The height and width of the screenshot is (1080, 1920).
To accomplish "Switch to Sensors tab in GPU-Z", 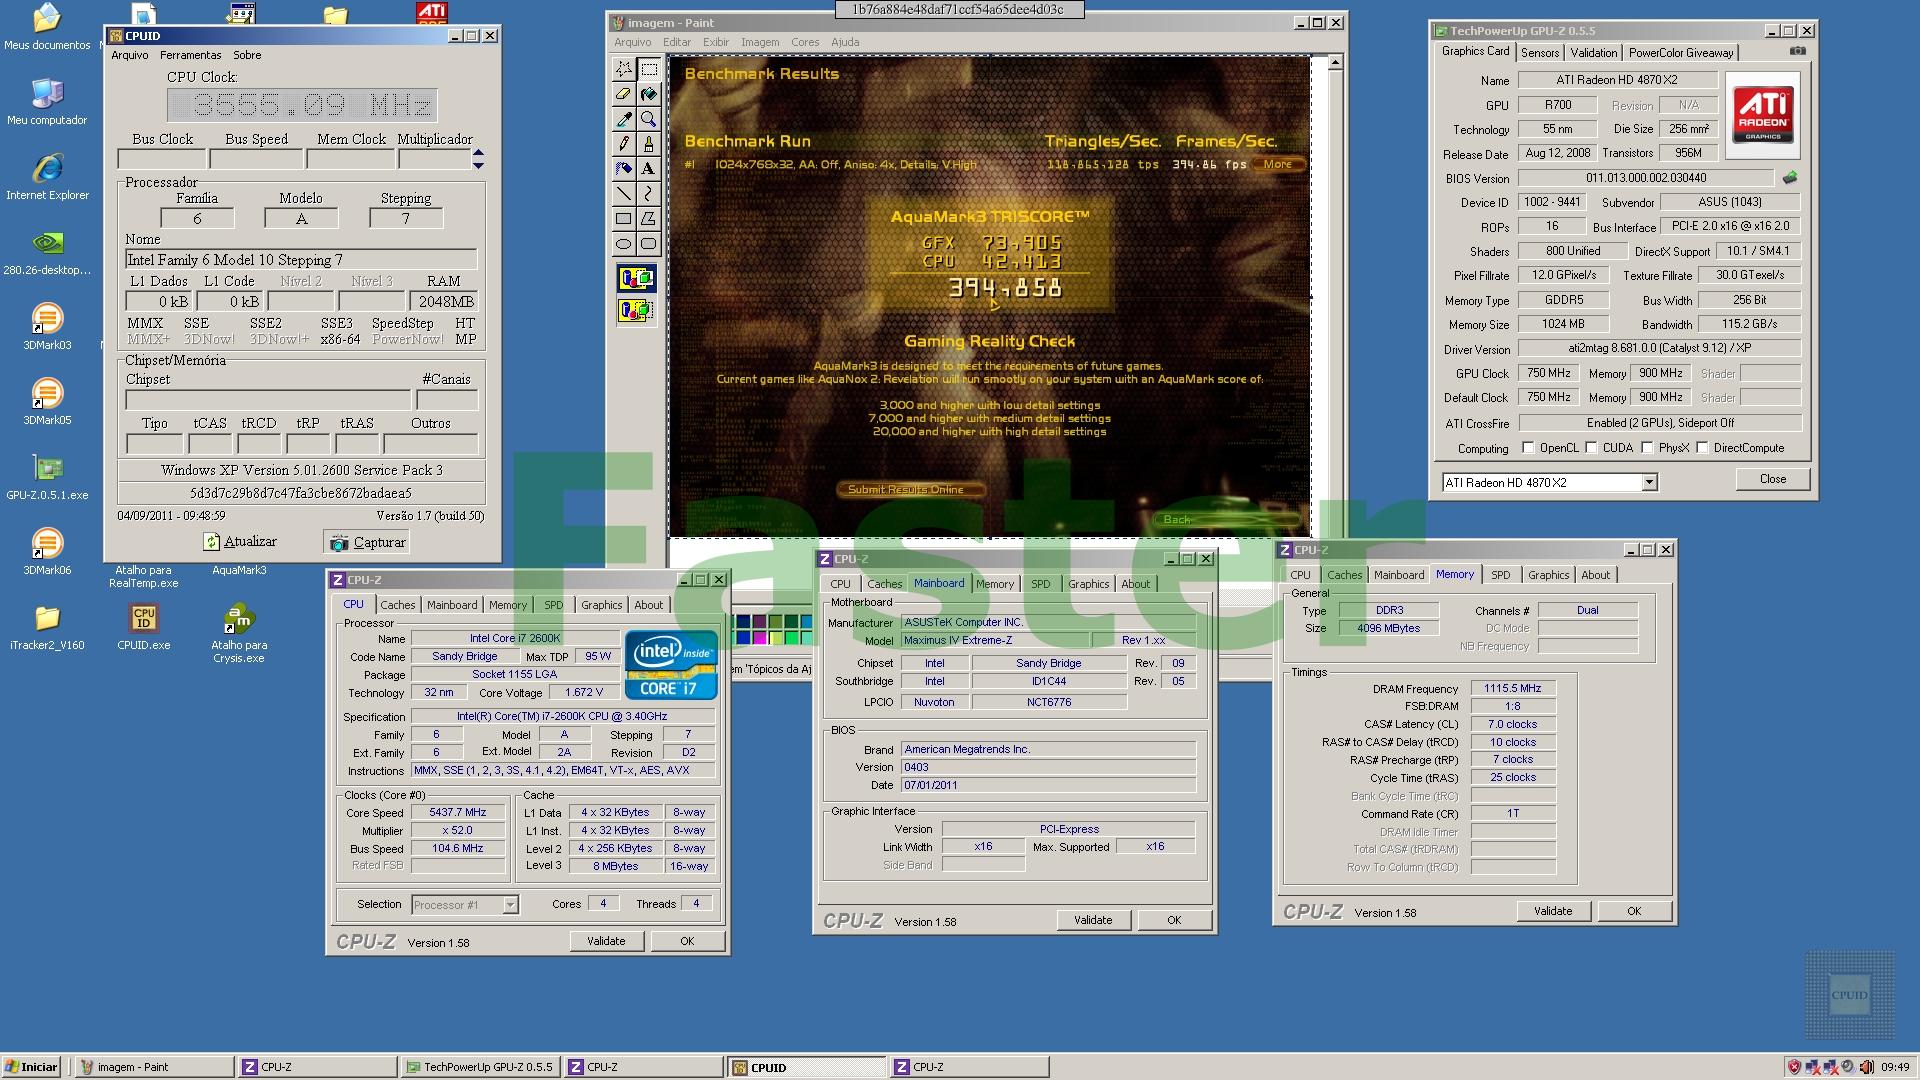I will (x=1540, y=53).
